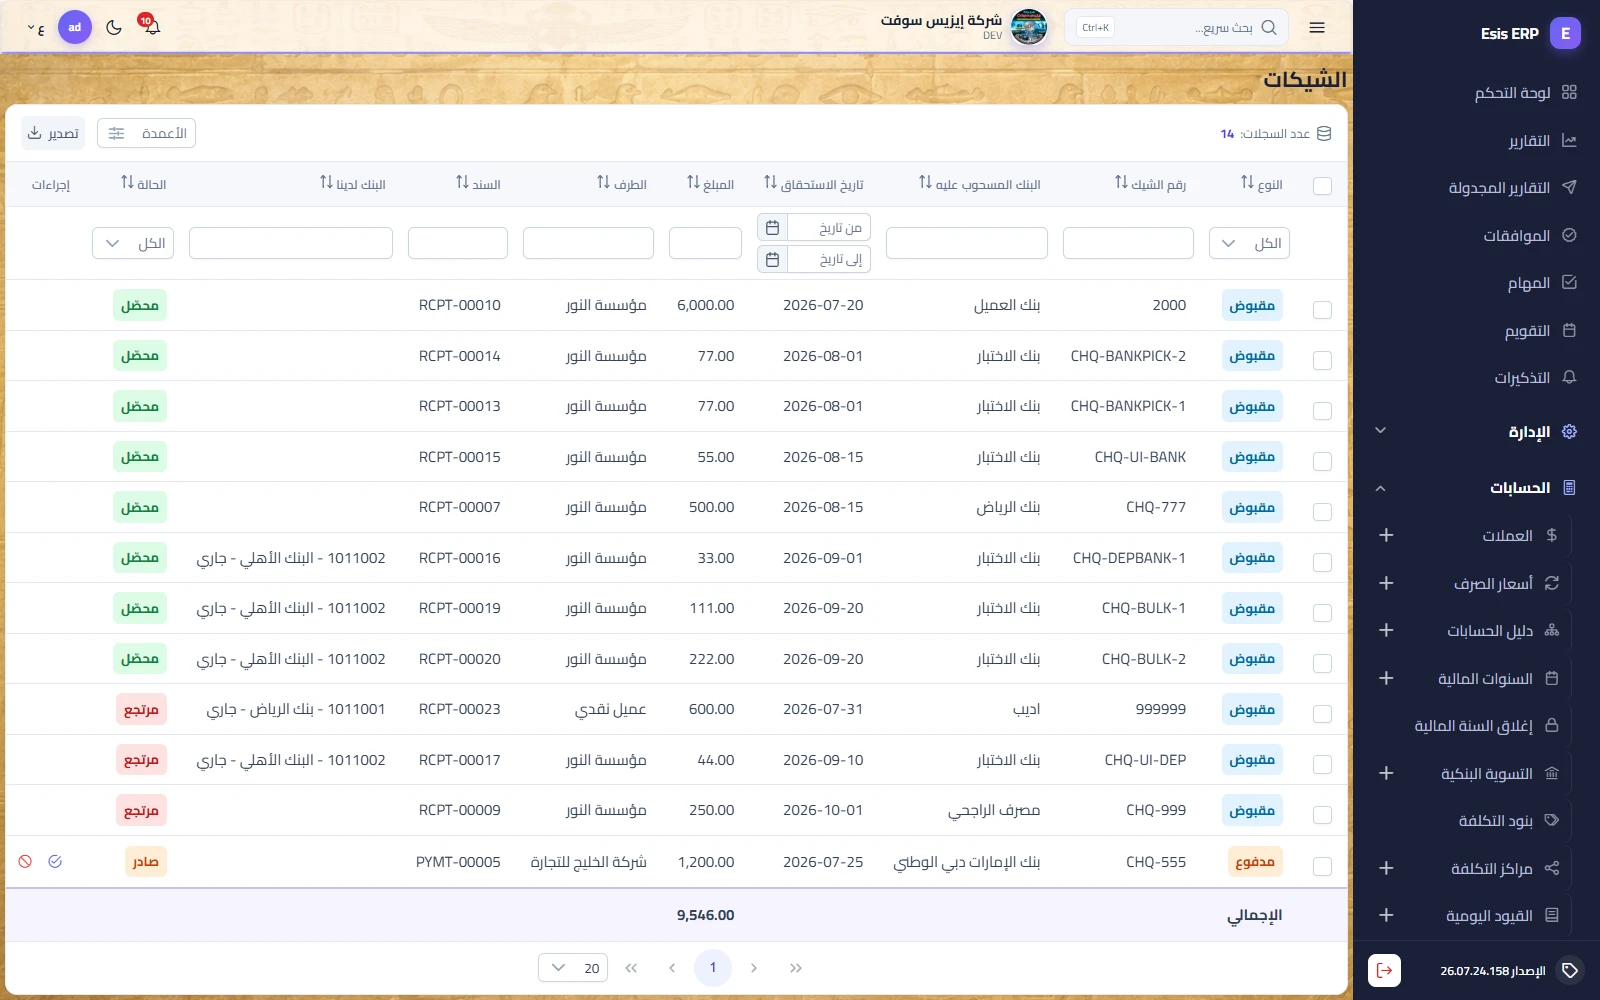Click رقم الشيك filter input
This screenshot has width=1600, height=1000.
click(x=1128, y=243)
